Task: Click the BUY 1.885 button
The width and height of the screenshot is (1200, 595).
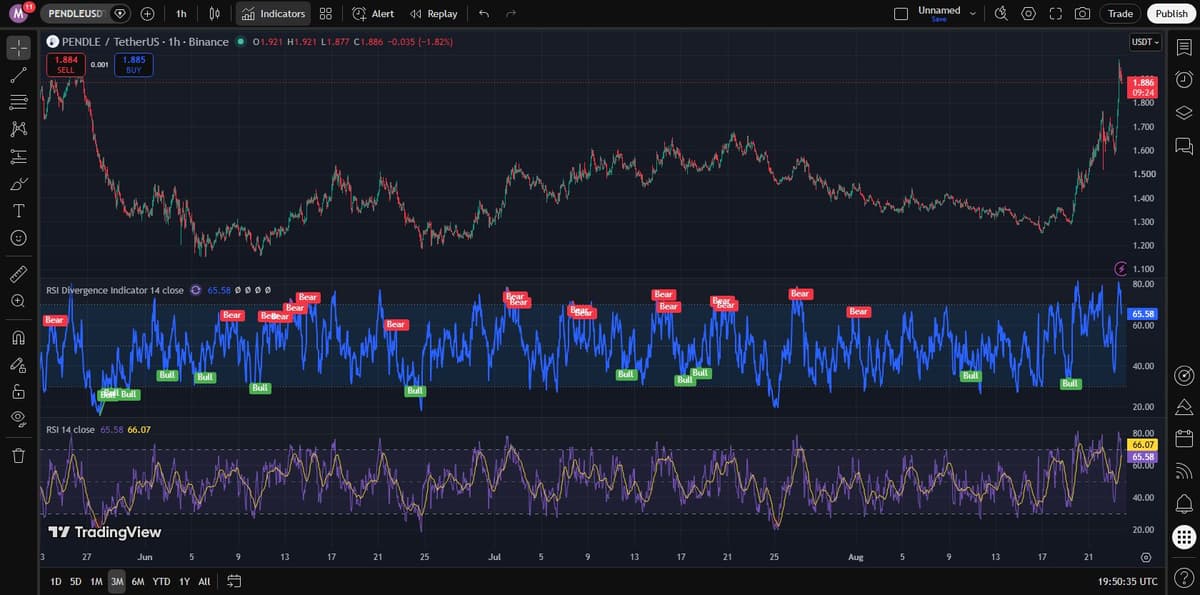Action: (x=133, y=65)
